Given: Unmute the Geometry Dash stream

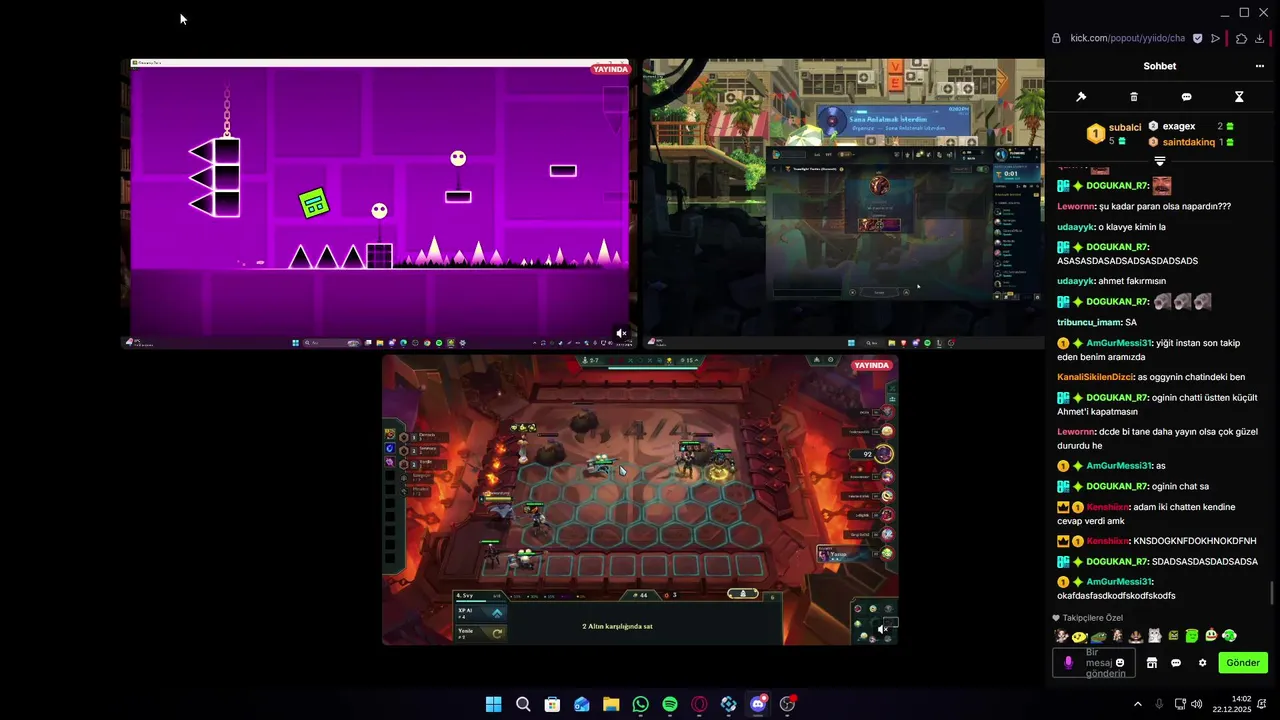Looking at the screenshot, I should [x=621, y=333].
